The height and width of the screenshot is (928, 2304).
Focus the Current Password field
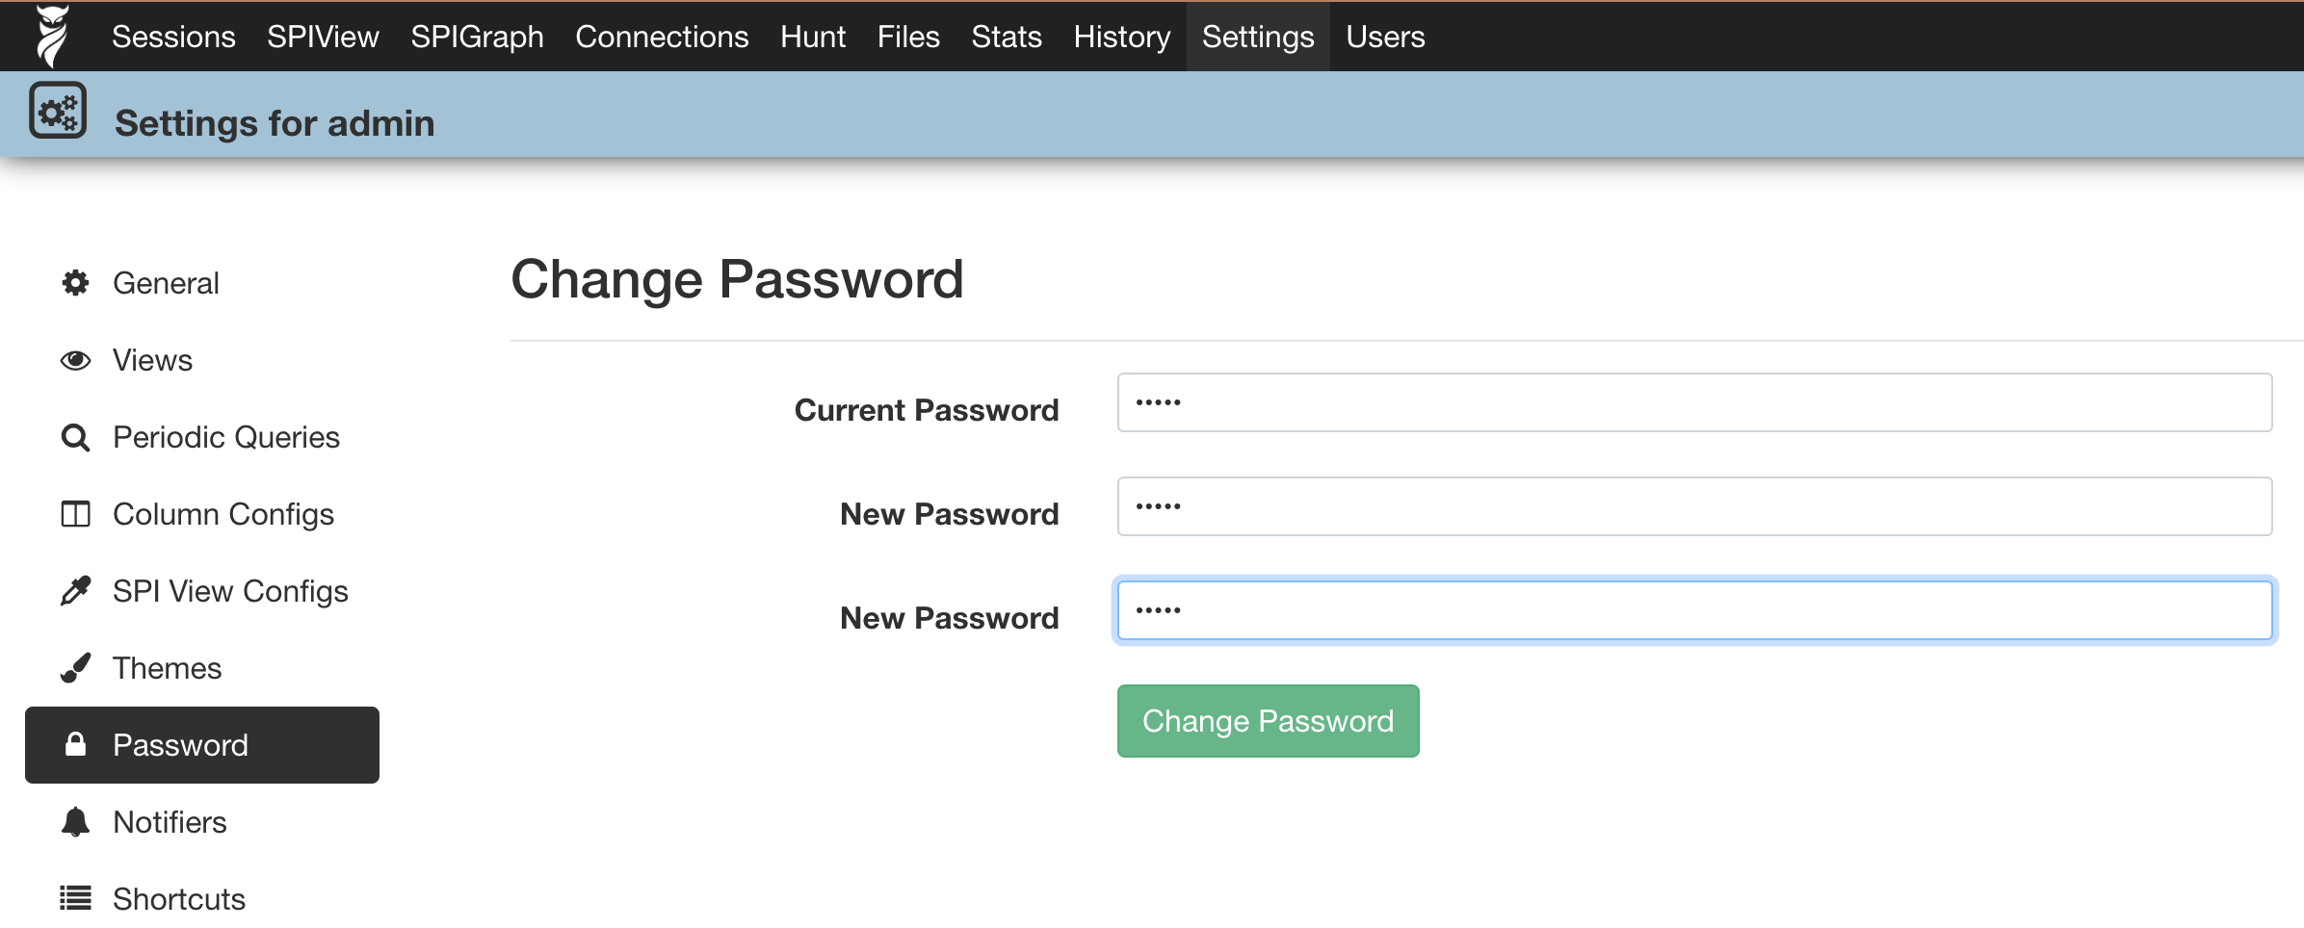tap(1694, 403)
